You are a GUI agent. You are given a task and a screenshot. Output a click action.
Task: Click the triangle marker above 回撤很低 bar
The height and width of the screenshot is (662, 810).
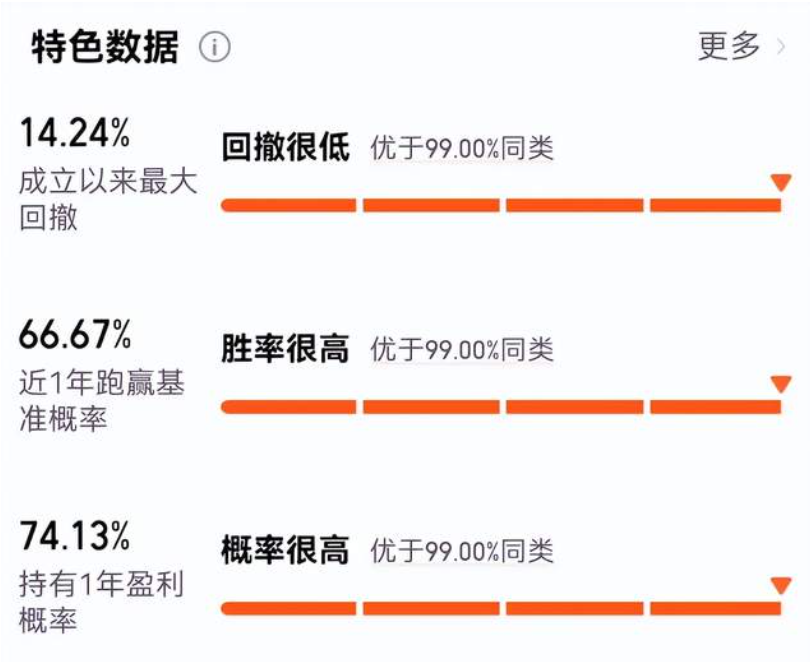point(781,182)
